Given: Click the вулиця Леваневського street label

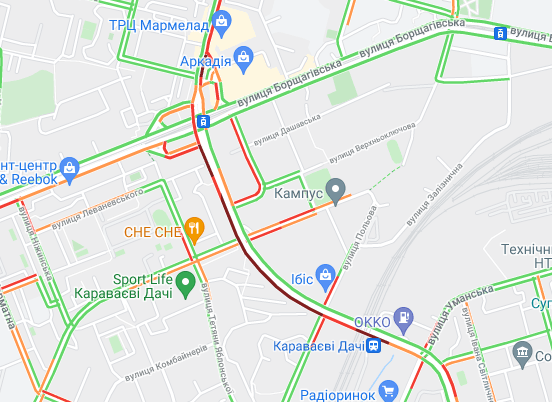Looking at the screenshot, I should click(98, 209).
